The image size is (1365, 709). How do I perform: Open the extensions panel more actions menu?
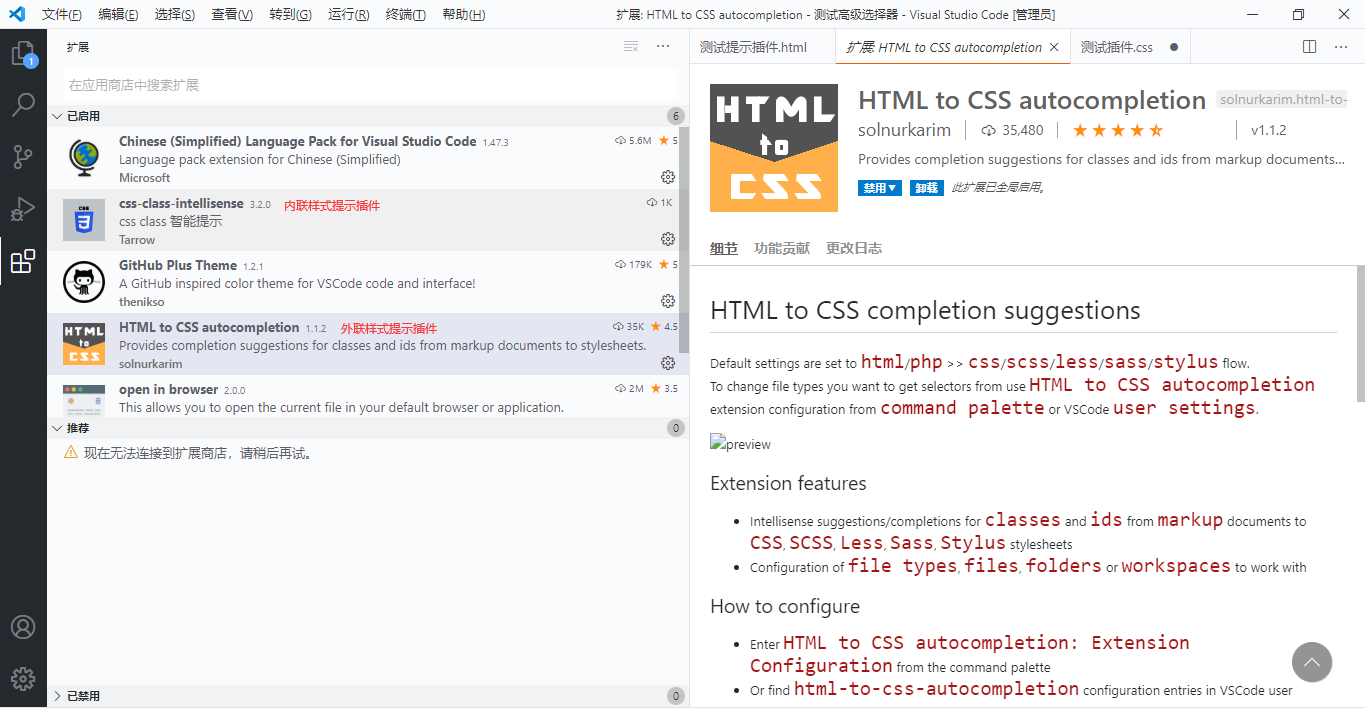tap(663, 46)
